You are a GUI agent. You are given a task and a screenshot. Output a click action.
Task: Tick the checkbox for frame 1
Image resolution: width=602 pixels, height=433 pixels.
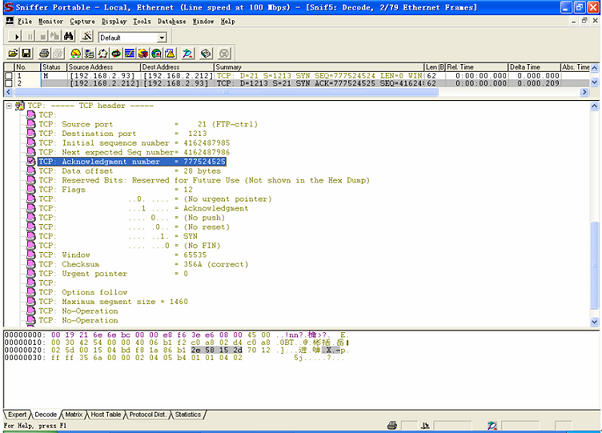9,75
